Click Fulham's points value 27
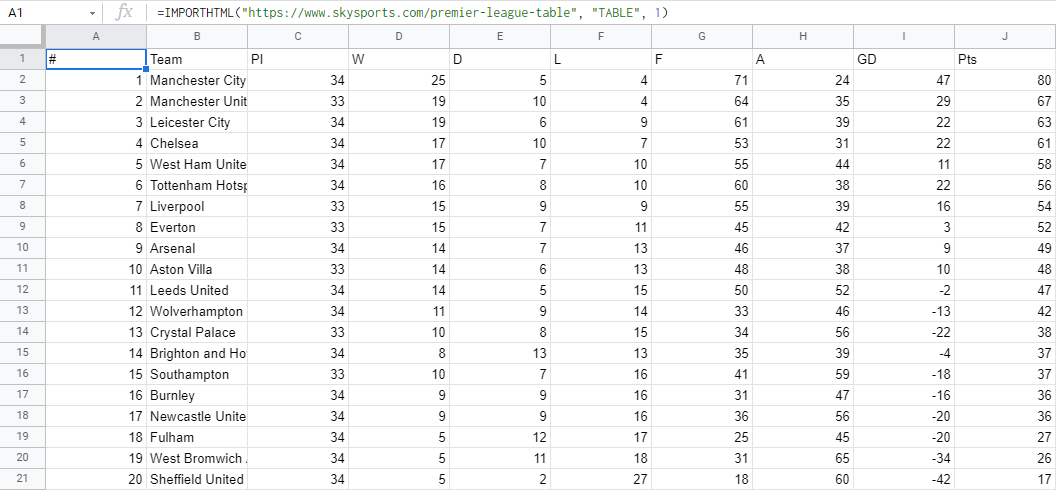Viewport: 1056px width, 490px height. pyautogui.click(x=1005, y=437)
